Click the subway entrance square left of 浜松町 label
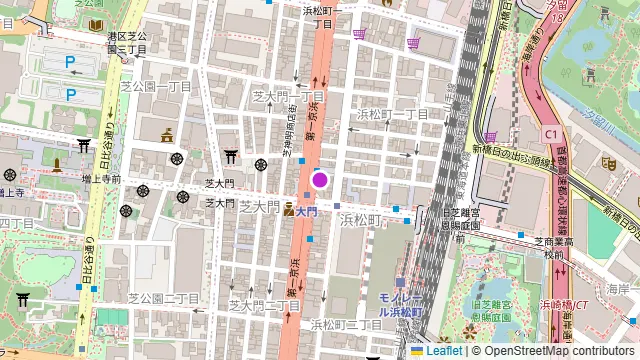 click(337, 206)
